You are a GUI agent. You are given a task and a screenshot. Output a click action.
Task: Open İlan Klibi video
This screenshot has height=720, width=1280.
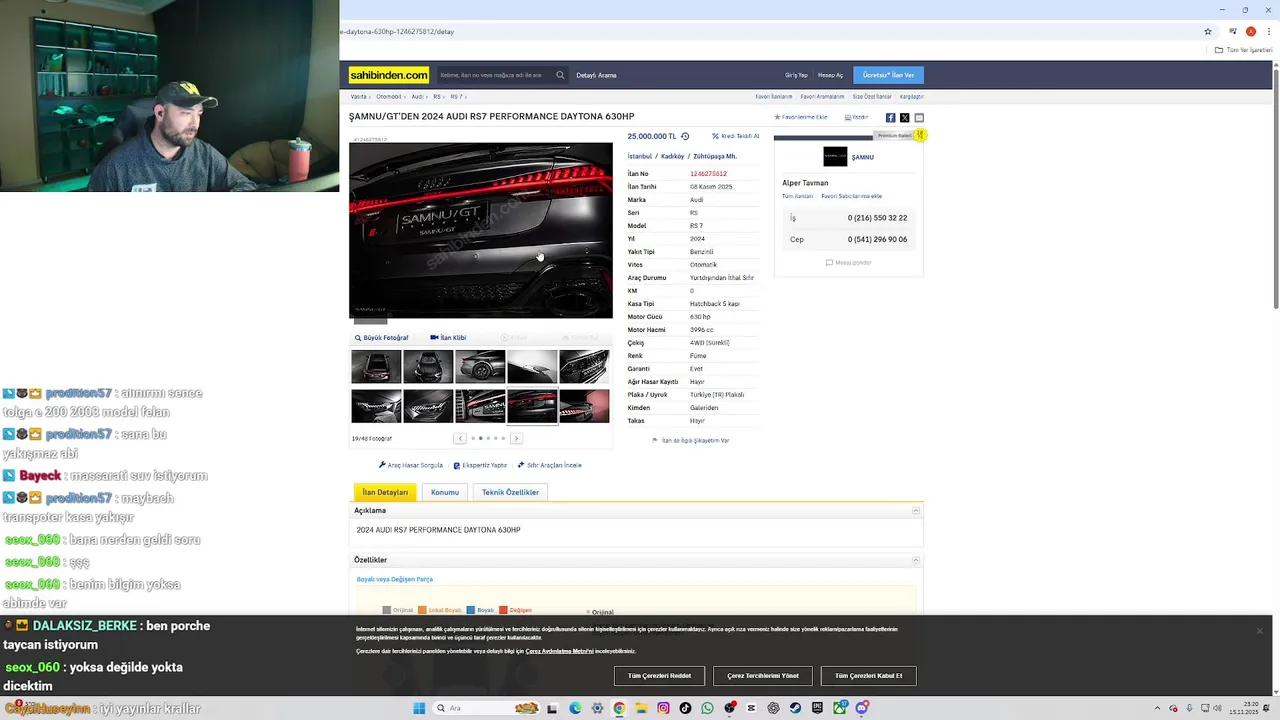448,338
